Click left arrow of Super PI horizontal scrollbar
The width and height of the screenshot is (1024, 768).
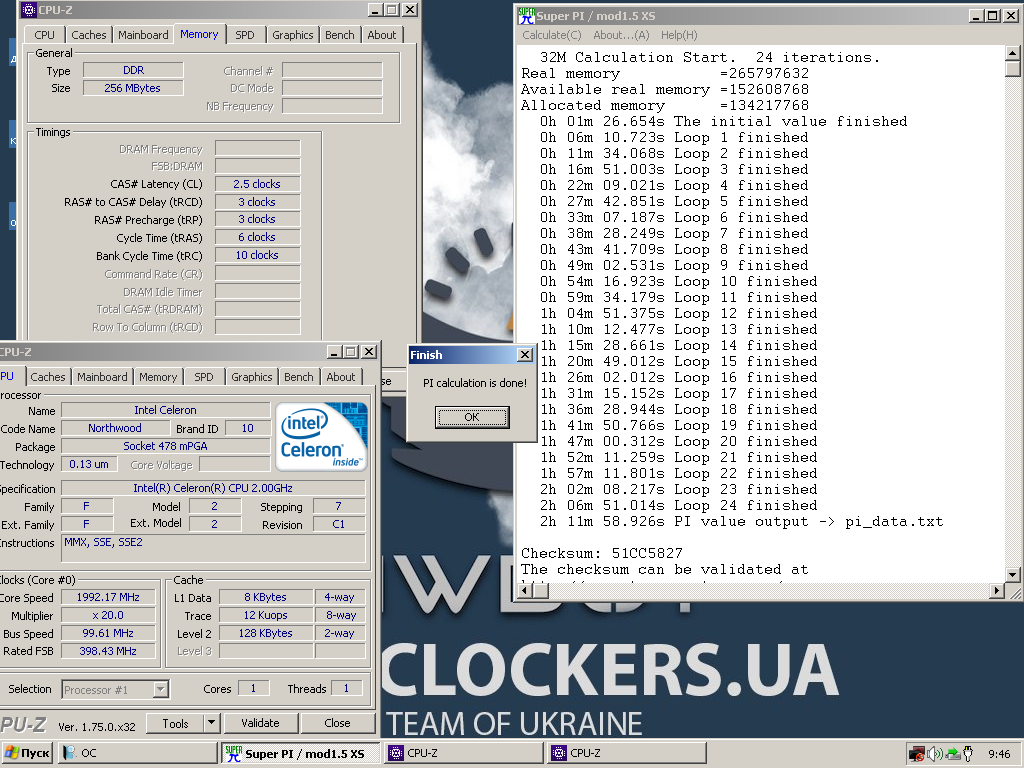(x=524, y=590)
